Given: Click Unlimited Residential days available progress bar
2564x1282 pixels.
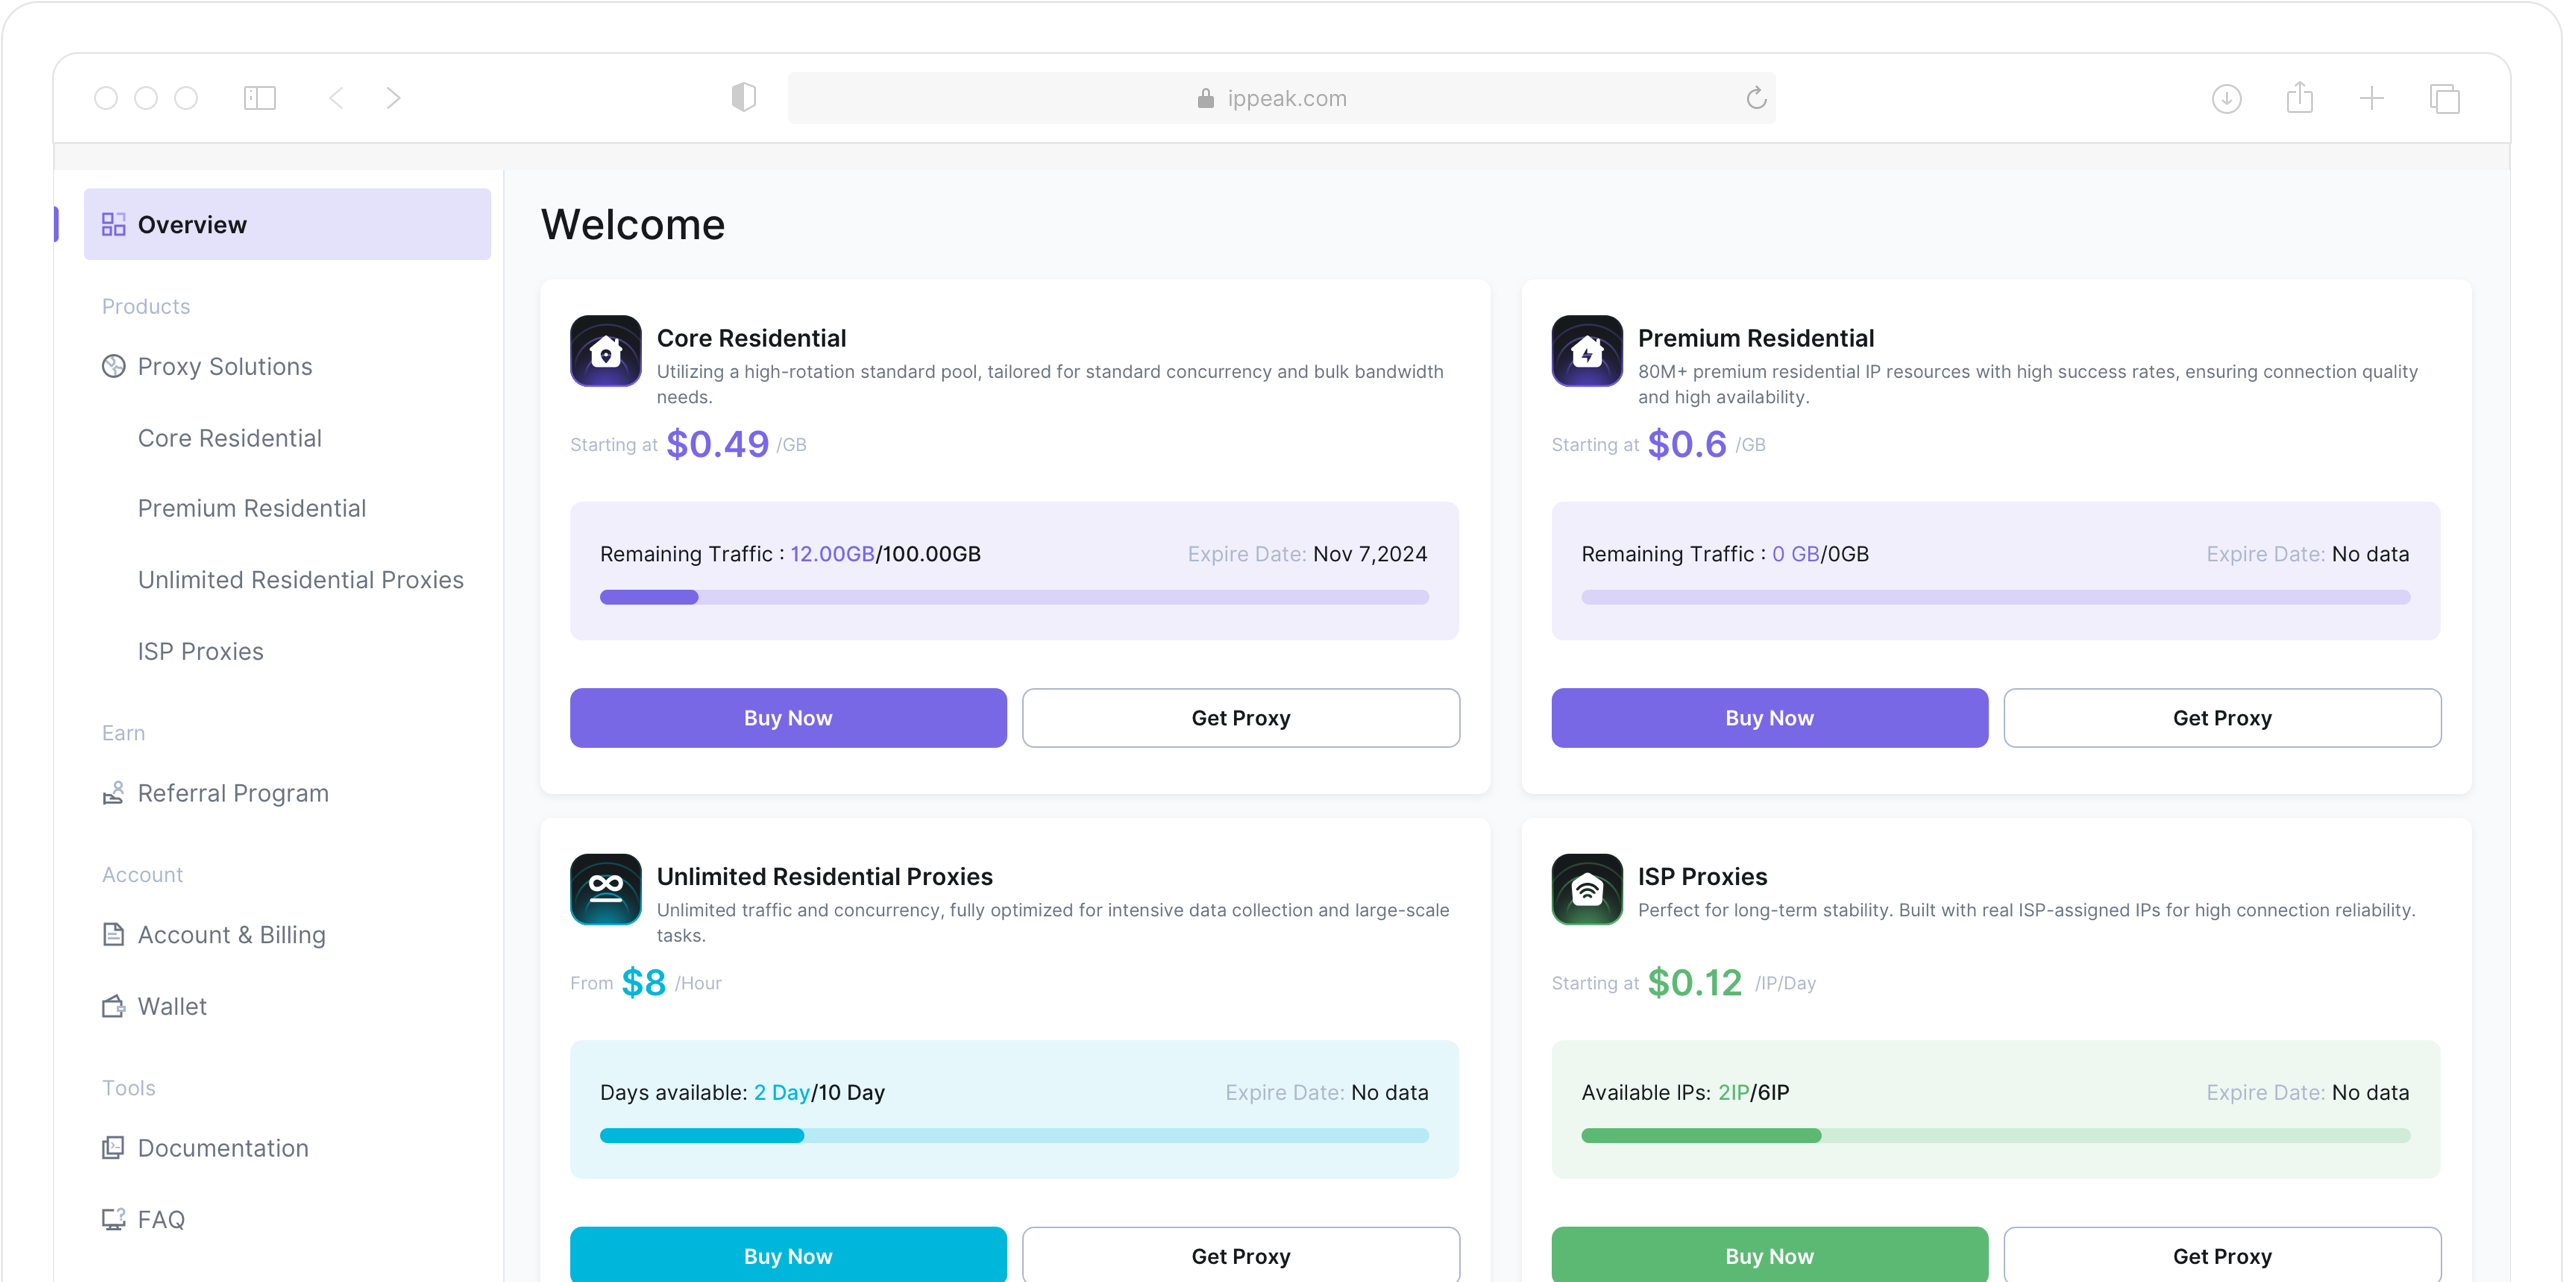Looking at the screenshot, I should 1014,1135.
